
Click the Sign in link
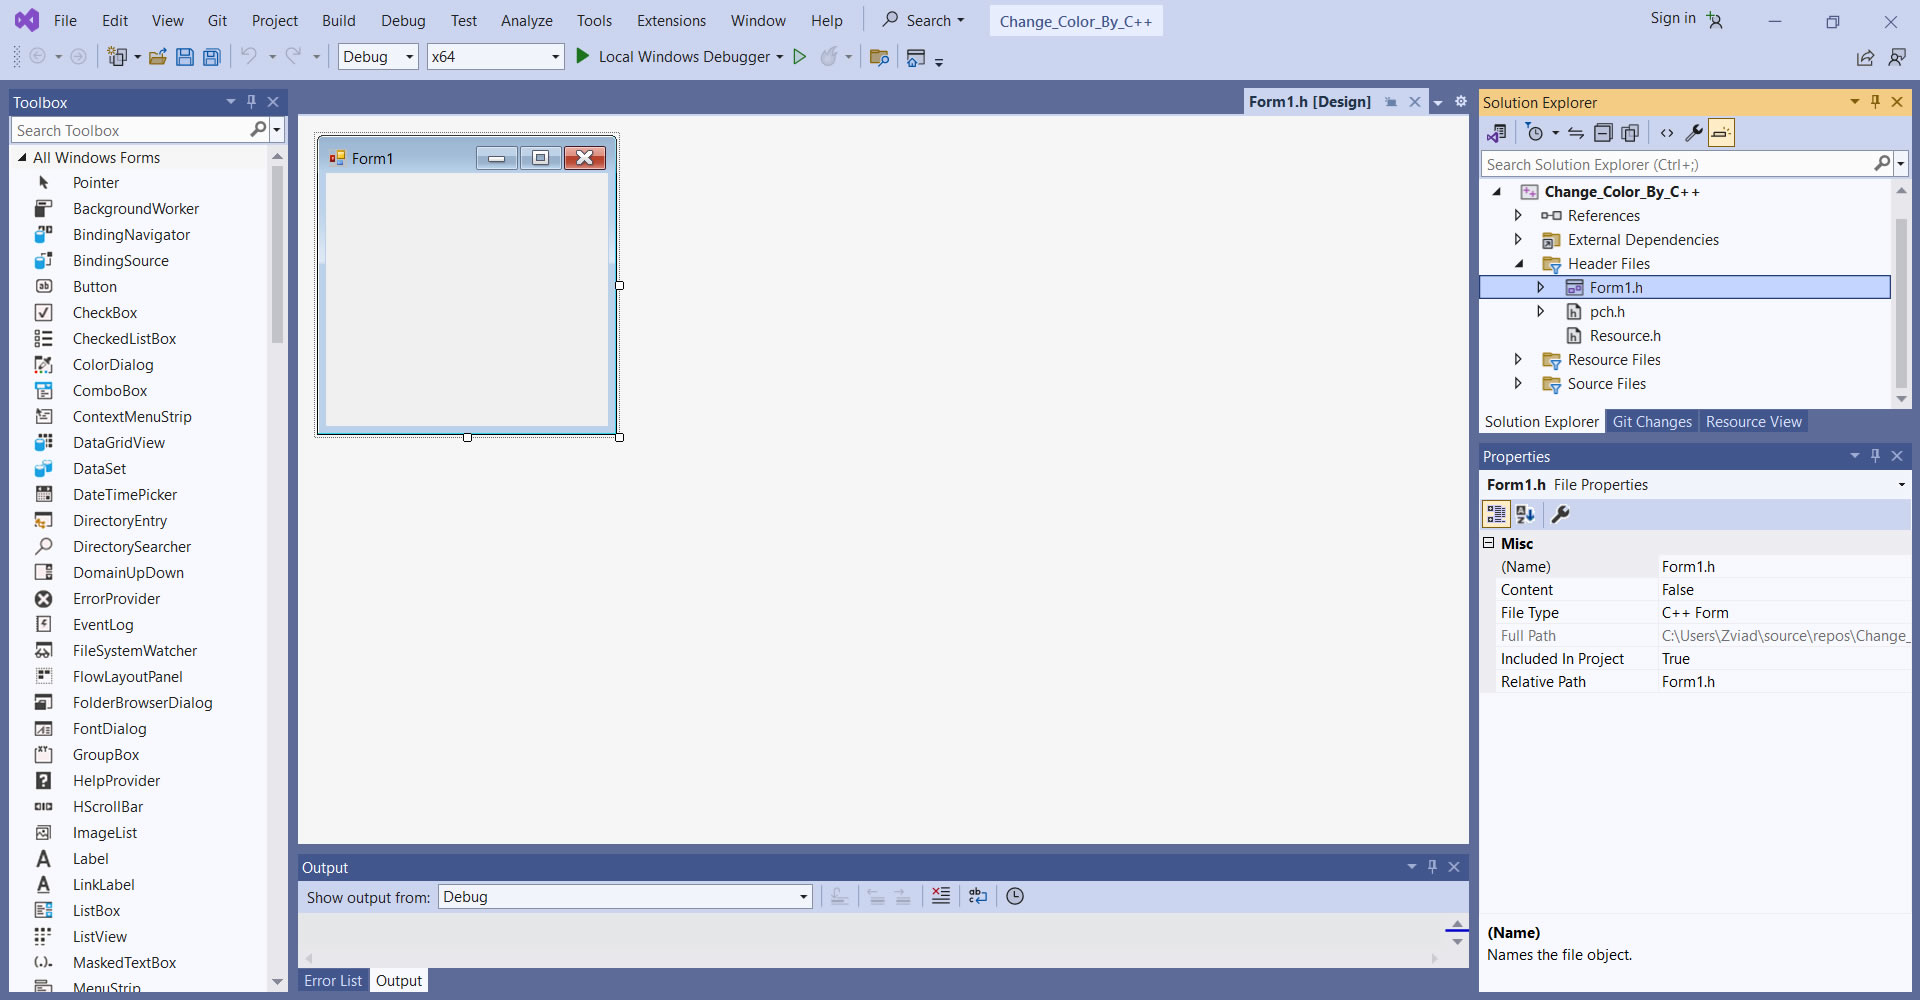pos(1672,18)
